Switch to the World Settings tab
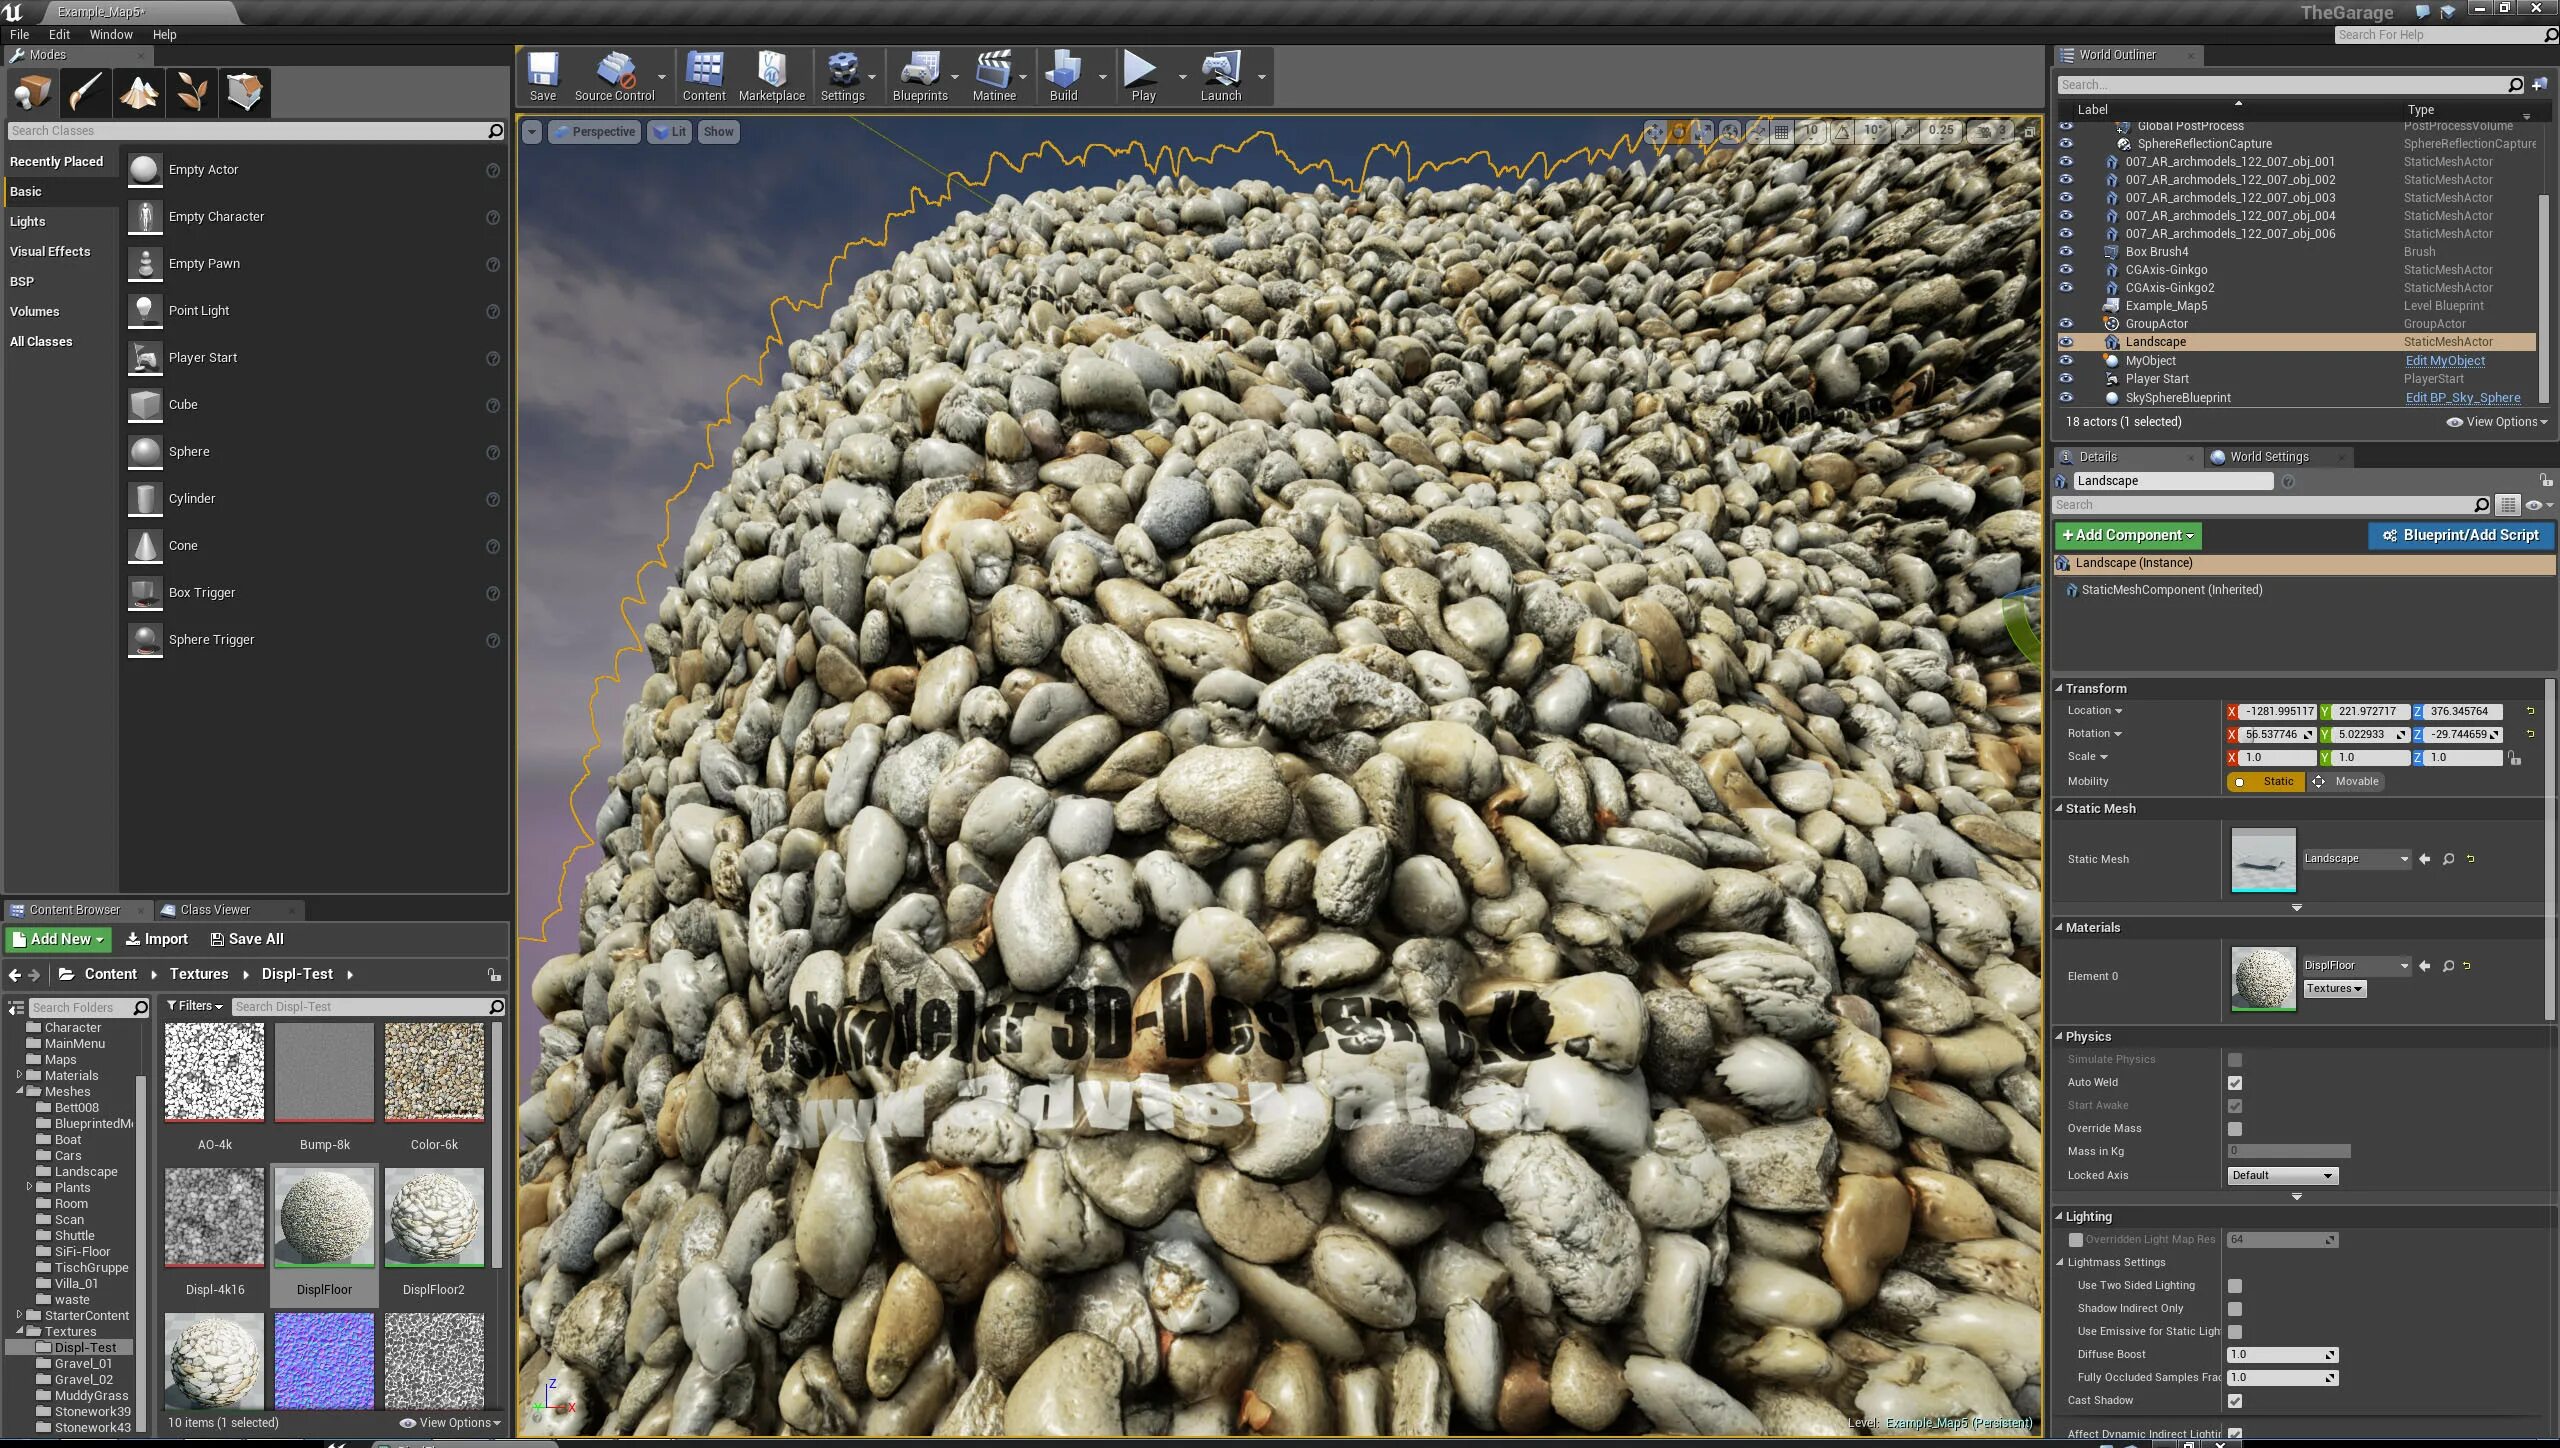Viewport: 2560px width, 1448px height. [x=2268, y=457]
